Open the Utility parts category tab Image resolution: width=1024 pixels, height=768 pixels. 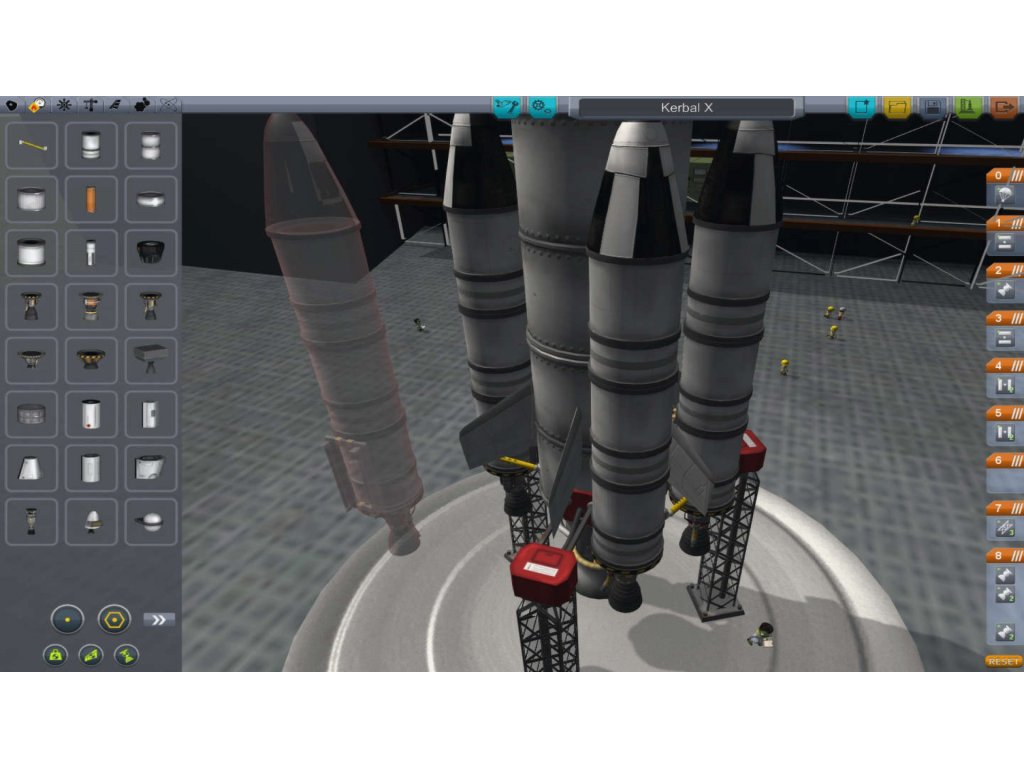142,105
